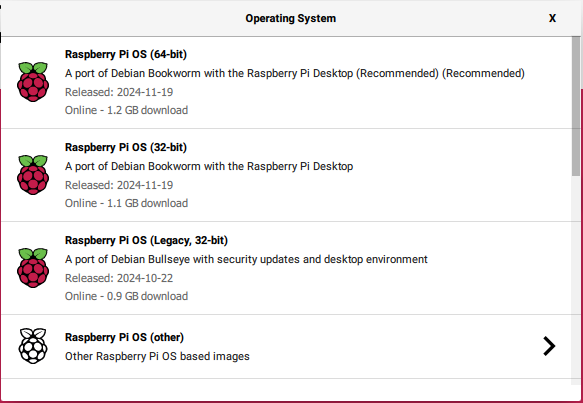
Task: Choose Raspberry Pi OS (Legacy, 32-bit) entry title
Action: tap(146, 240)
